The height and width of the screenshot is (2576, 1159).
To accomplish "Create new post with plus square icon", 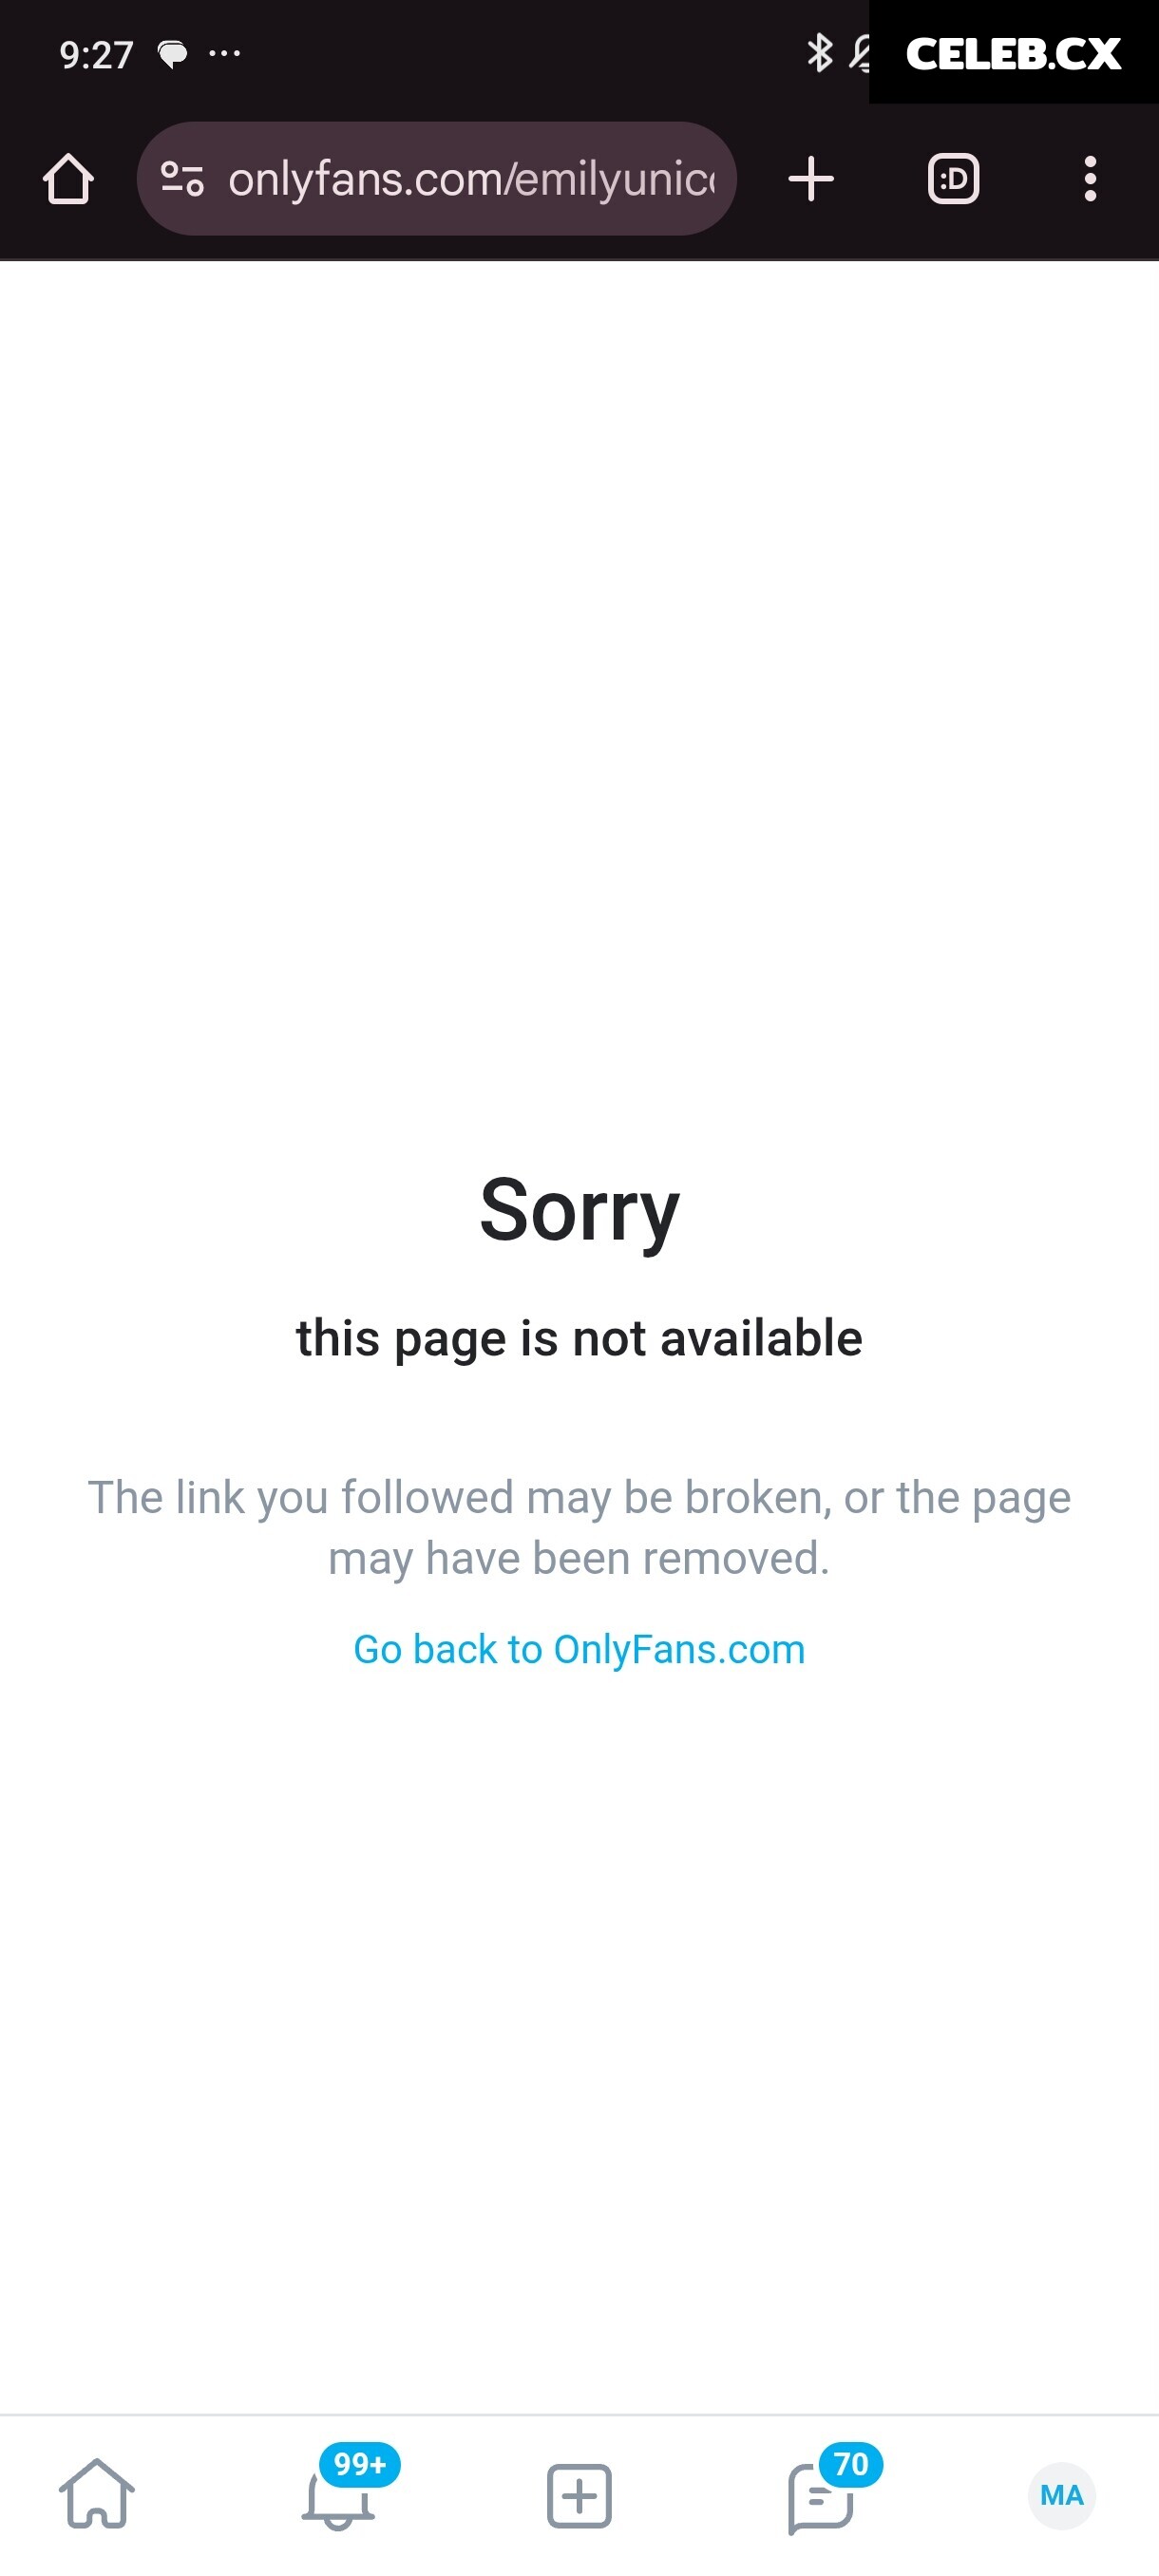I will (579, 2496).
